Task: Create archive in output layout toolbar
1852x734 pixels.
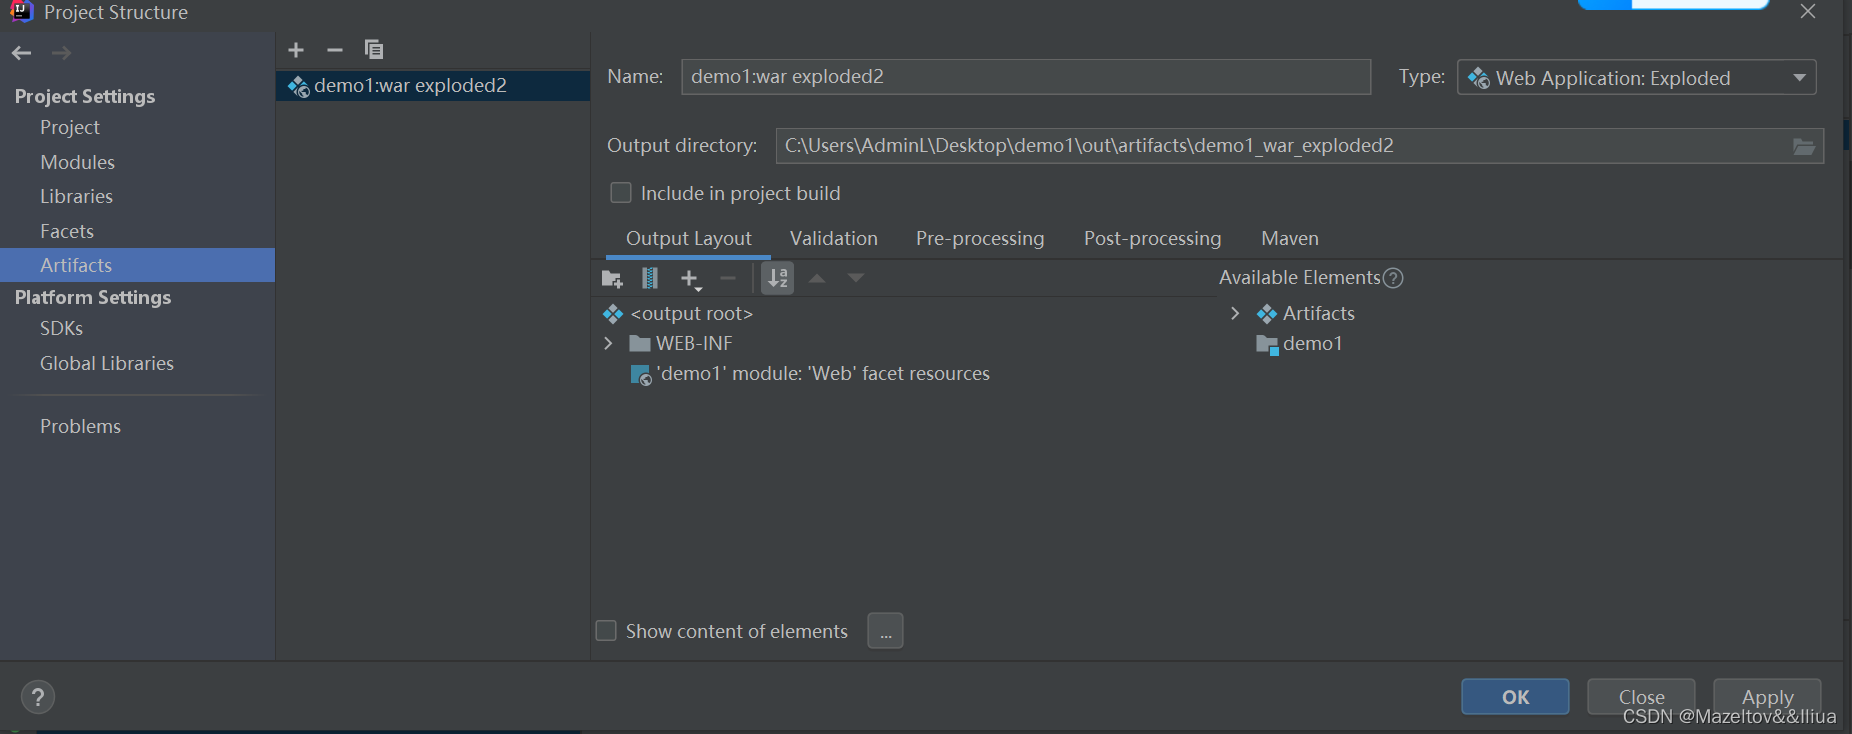Action: coord(650,278)
